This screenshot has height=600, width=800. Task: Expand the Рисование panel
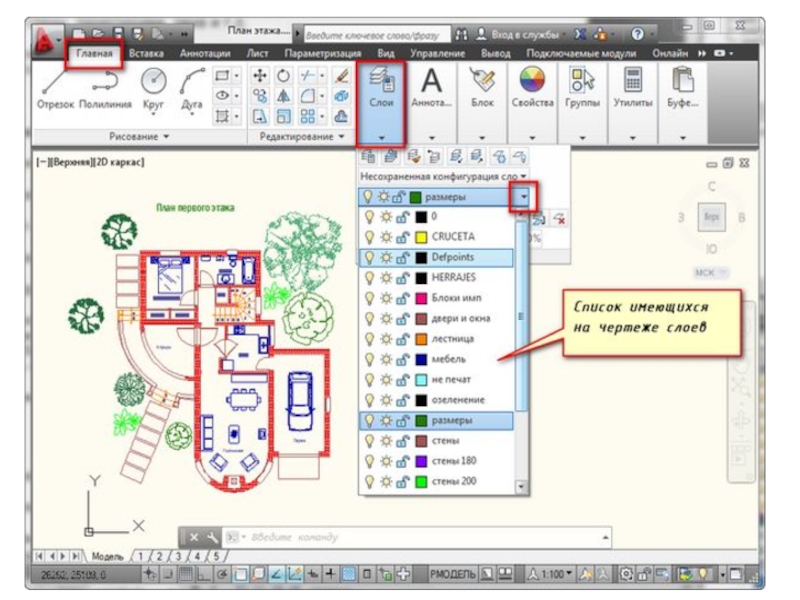coord(139,136)
